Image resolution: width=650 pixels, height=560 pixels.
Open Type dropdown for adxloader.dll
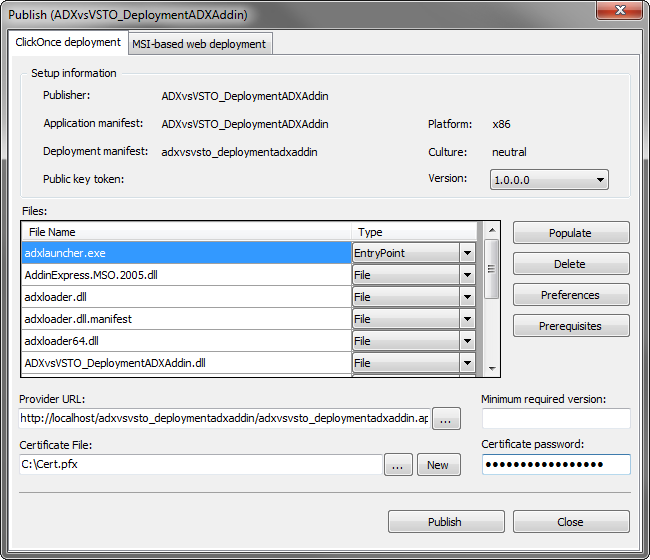point(467,297)
